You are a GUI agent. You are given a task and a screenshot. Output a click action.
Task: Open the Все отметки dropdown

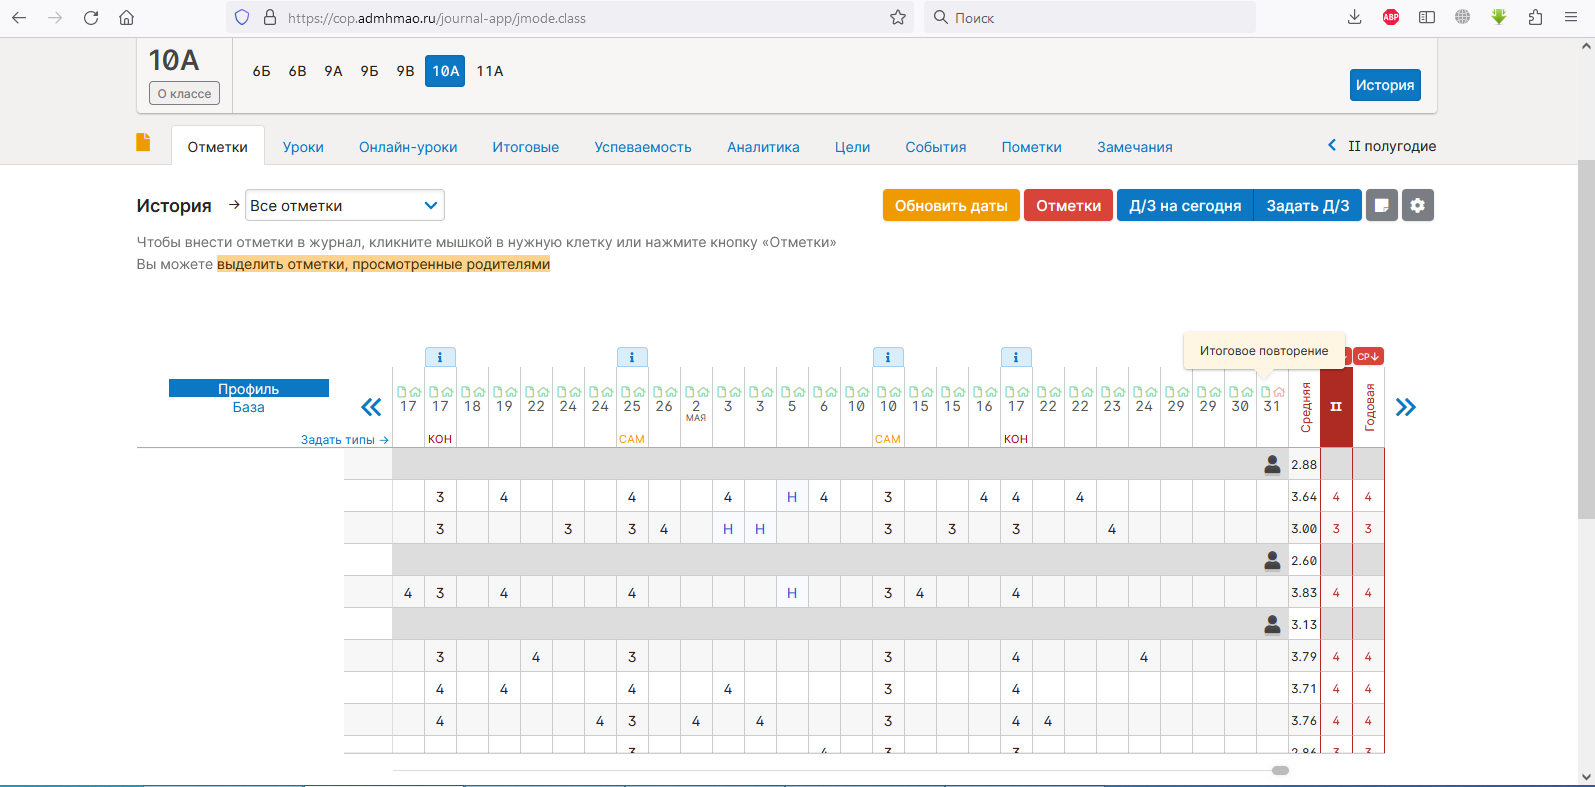[344, 205]
